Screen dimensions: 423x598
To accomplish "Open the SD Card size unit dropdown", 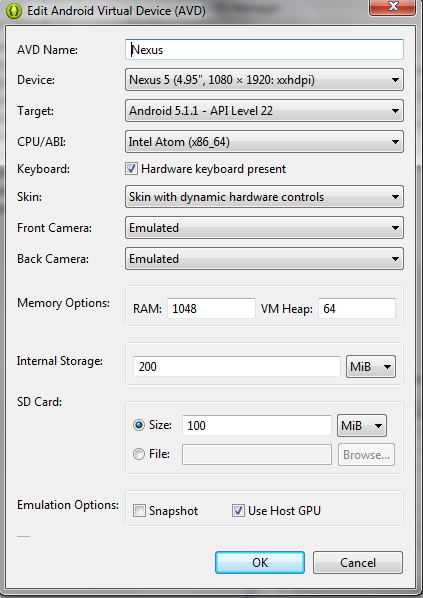I will tap(362, 425).
